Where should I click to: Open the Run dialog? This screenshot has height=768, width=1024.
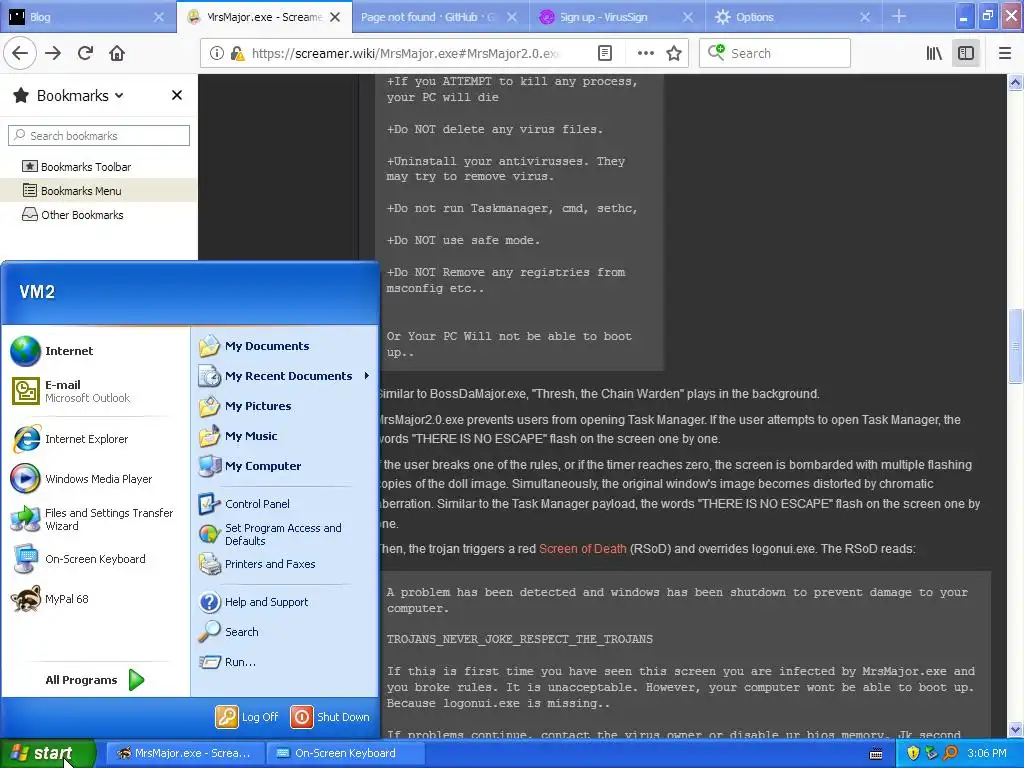[285, 662]
